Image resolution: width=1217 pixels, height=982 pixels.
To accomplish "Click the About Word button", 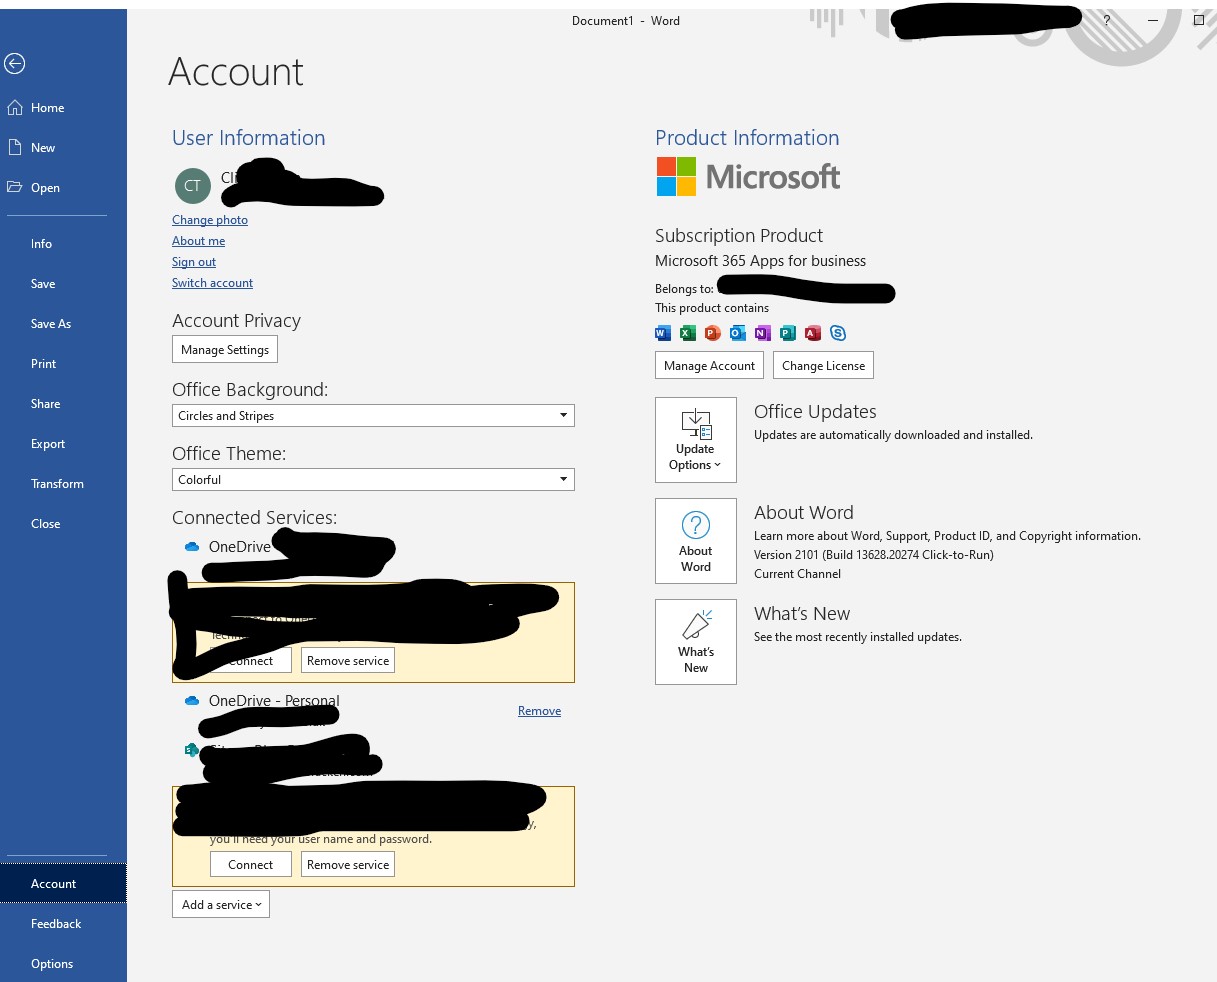I will [696, 541].
